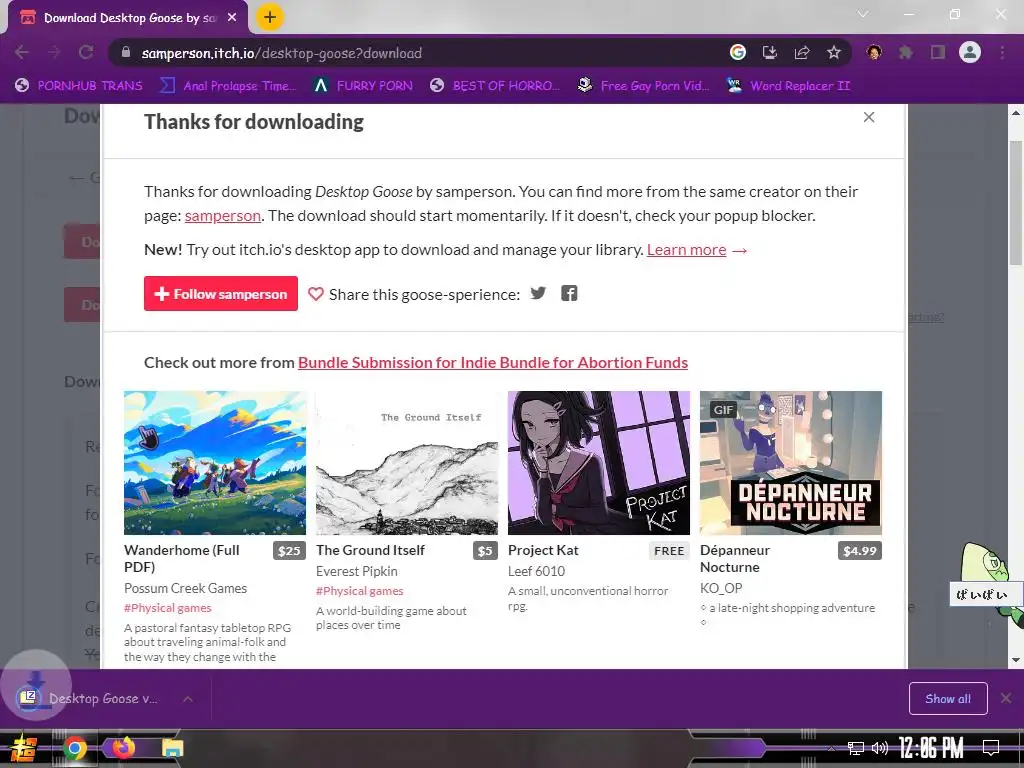Open the extensions puzzle icon
The image size is (1024, 768).
coord(906,52)
